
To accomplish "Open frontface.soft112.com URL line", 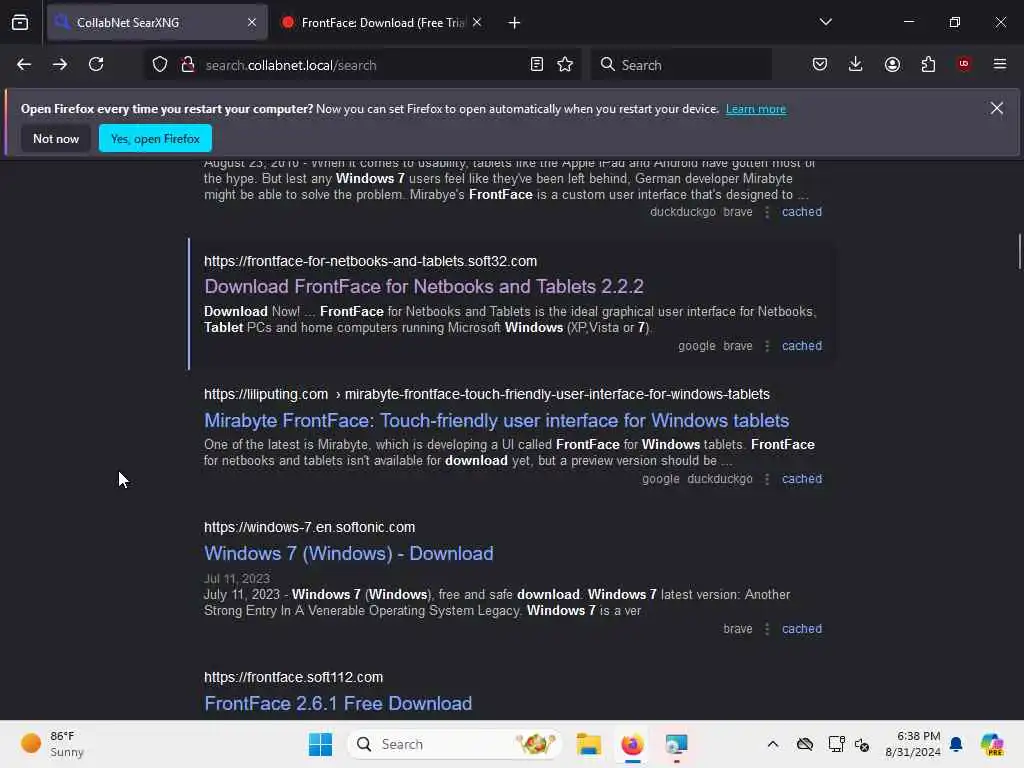I will tap(293, 677).
